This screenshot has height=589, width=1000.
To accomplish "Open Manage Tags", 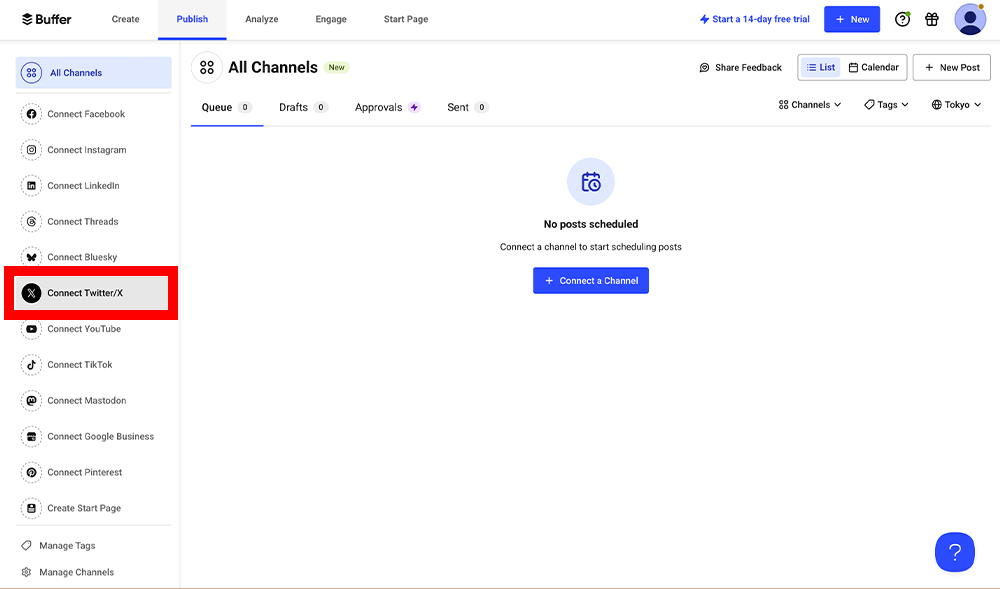I will (67, 546).
